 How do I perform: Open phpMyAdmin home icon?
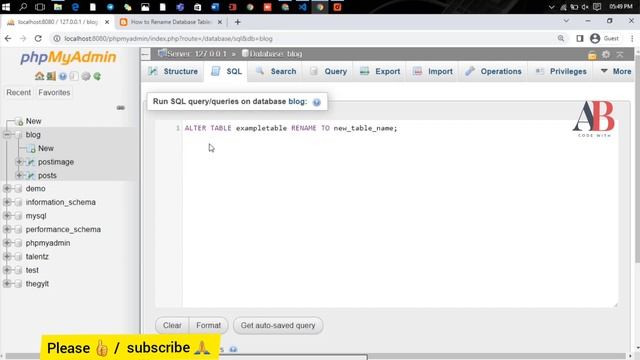pos(39,76)
